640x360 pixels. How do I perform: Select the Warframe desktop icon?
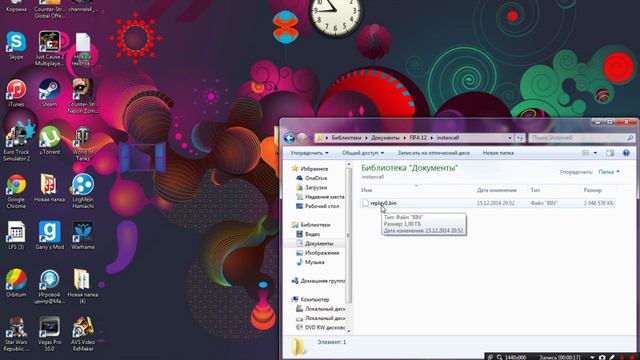[83, 235]
